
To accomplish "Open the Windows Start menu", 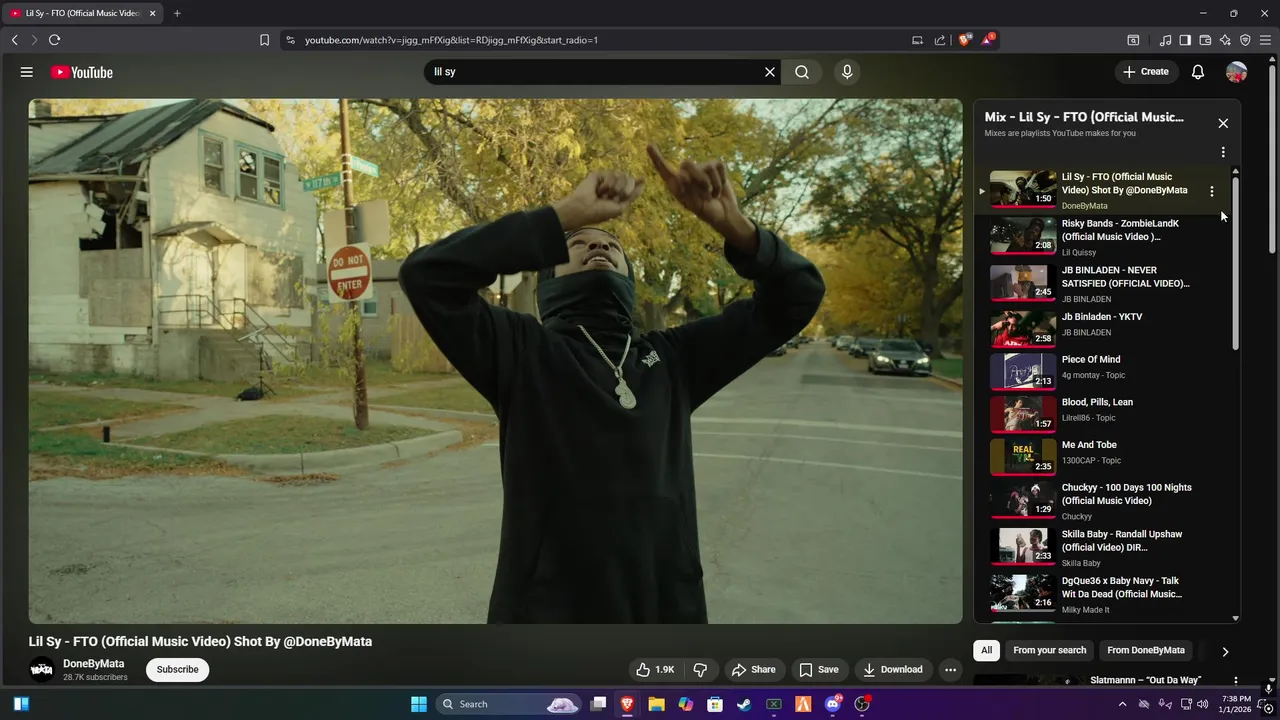I will point(419,704).
